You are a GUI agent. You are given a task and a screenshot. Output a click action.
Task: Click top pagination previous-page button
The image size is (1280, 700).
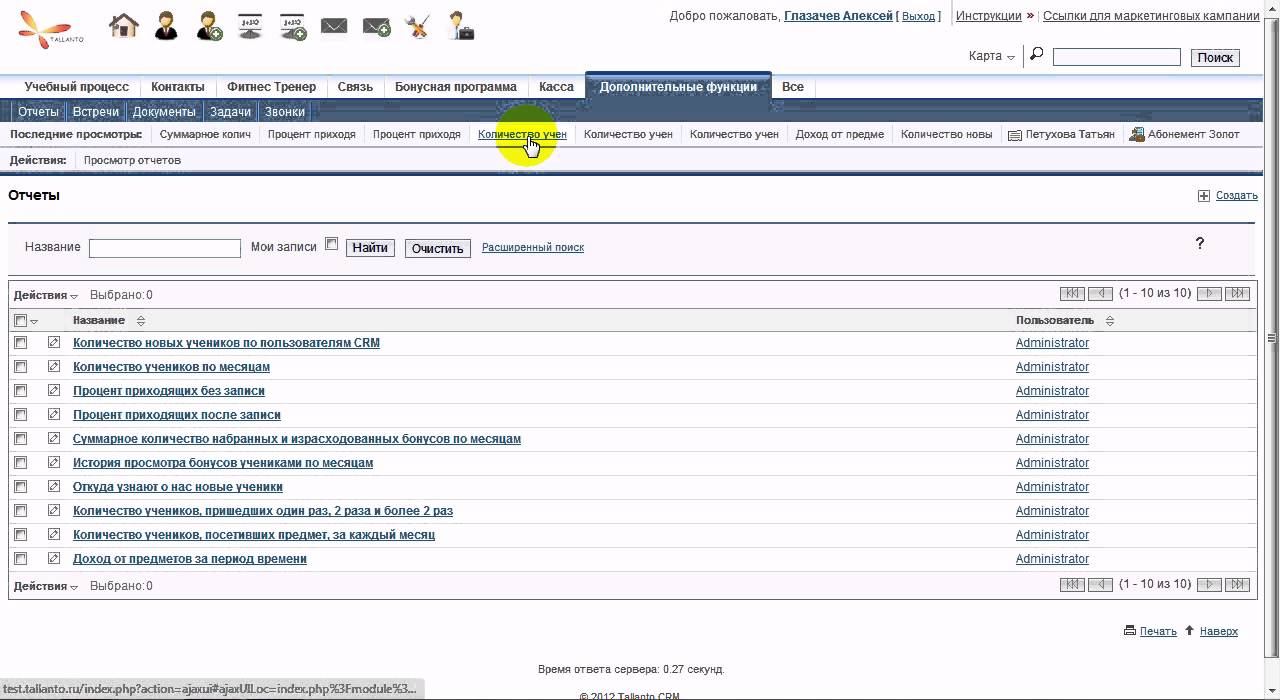point(1101,293)
